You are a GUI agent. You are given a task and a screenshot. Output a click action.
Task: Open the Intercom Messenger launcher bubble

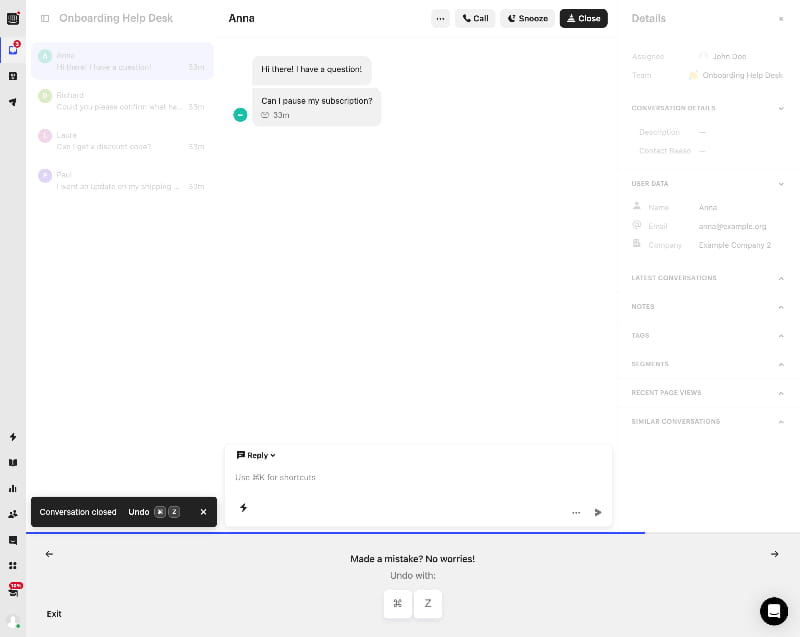(774, 611)
